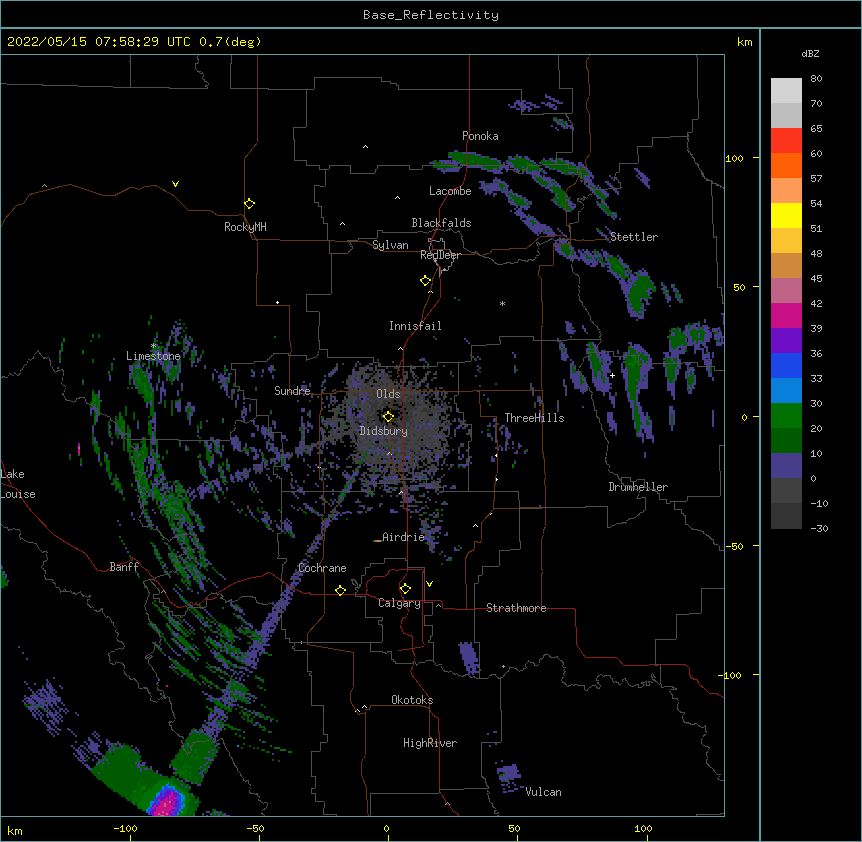This screenshot has width=862, height=842.
Task: Select the slate-purple 0-10 dBZ legend swatch
Action: (786, 466)
